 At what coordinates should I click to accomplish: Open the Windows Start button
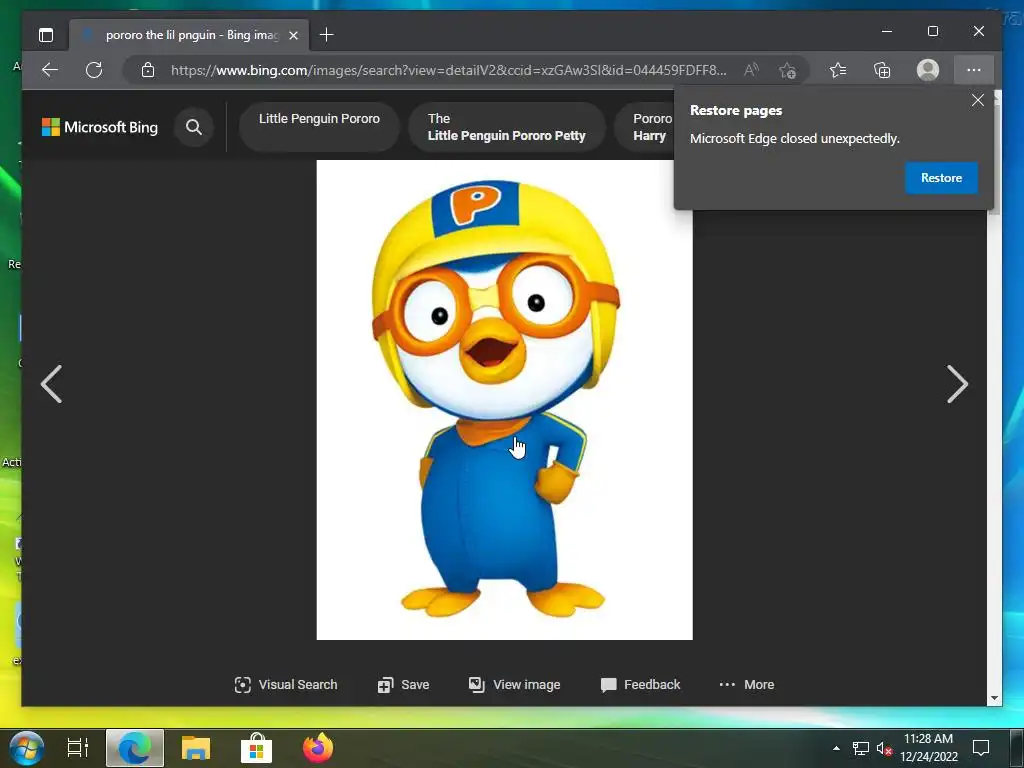point(27,748)
